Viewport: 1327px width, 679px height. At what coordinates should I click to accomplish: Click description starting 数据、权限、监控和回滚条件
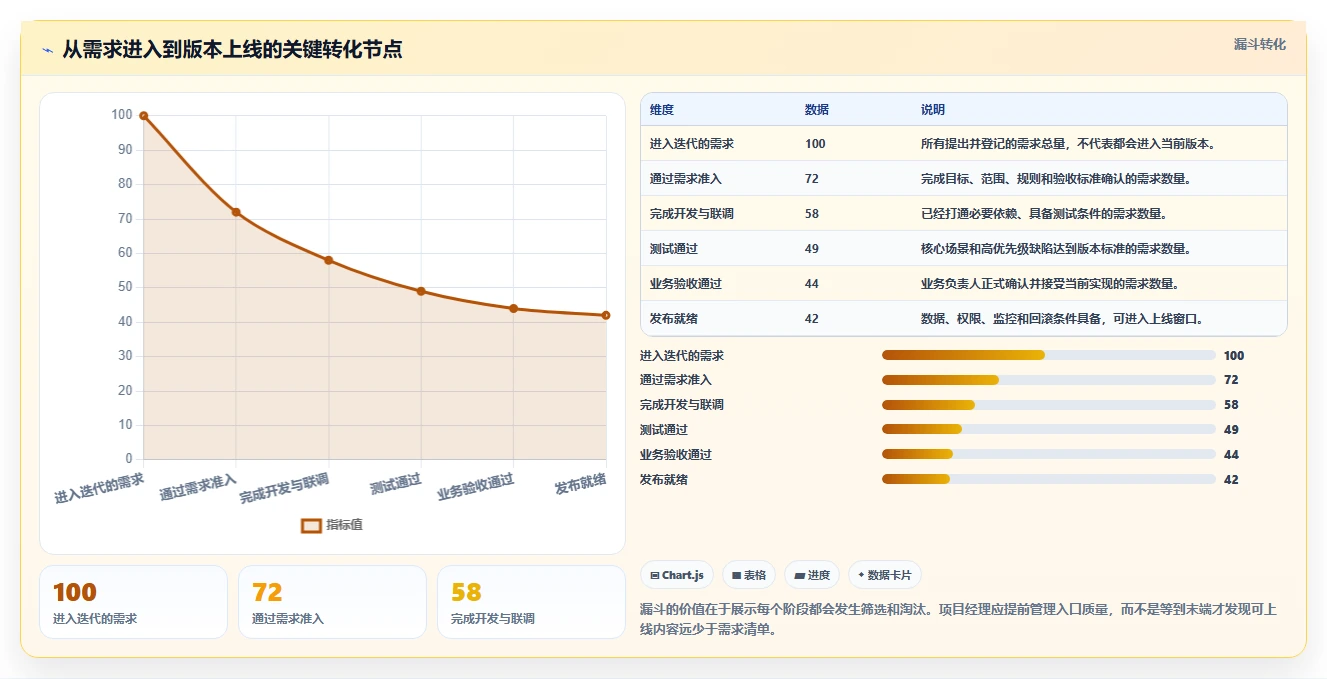click(1062, 319)
